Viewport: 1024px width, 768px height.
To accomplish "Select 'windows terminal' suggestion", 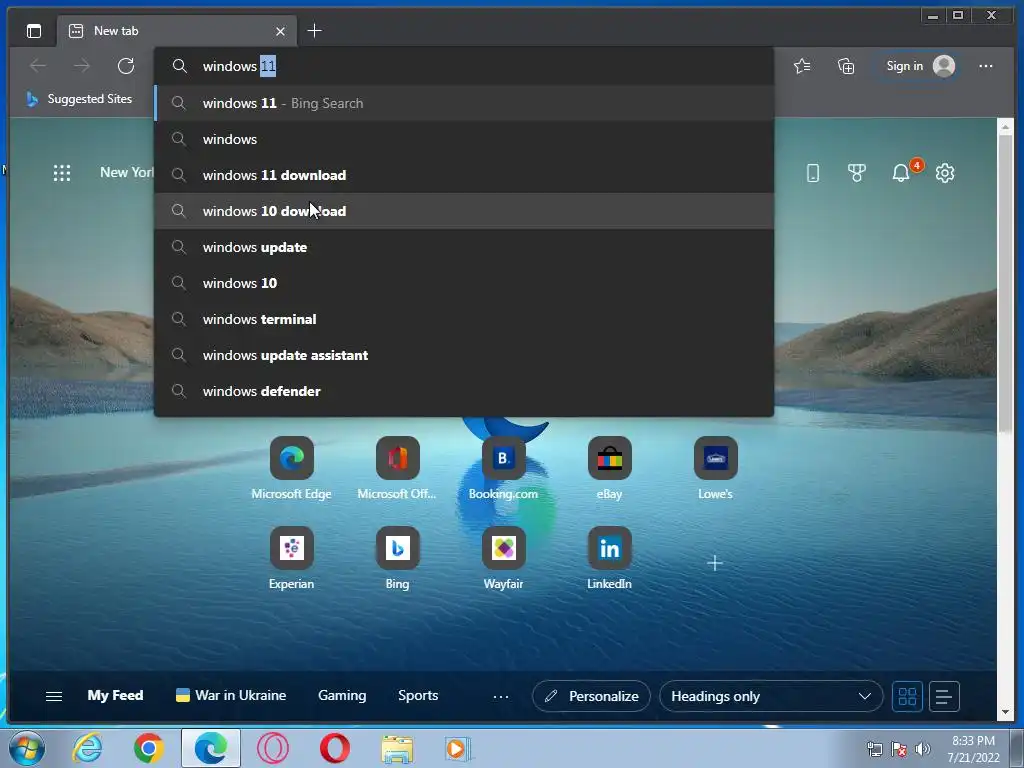I will click(x=464, y=319).
